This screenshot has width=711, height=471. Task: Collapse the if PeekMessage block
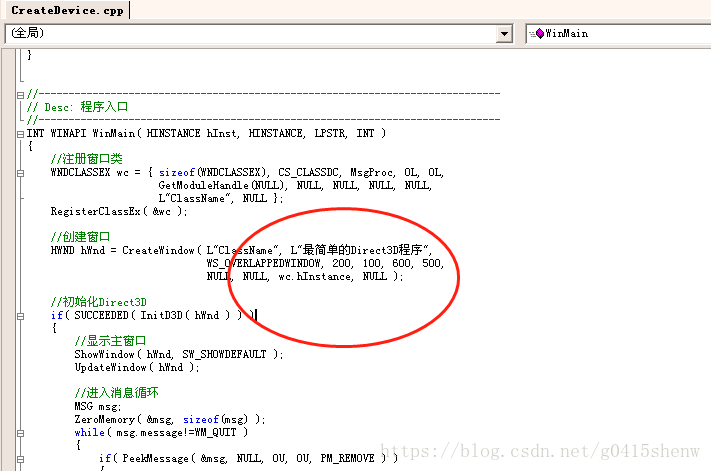(20, 459)
